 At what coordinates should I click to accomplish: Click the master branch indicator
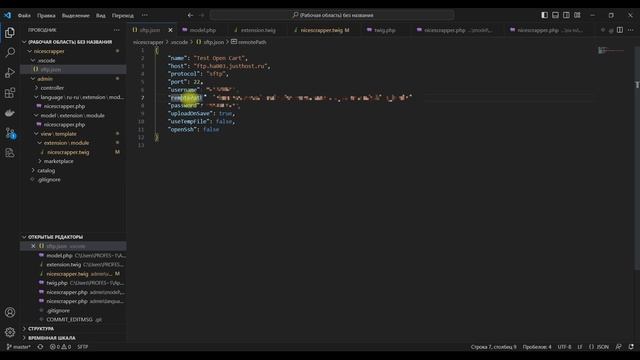pos(18,347)
